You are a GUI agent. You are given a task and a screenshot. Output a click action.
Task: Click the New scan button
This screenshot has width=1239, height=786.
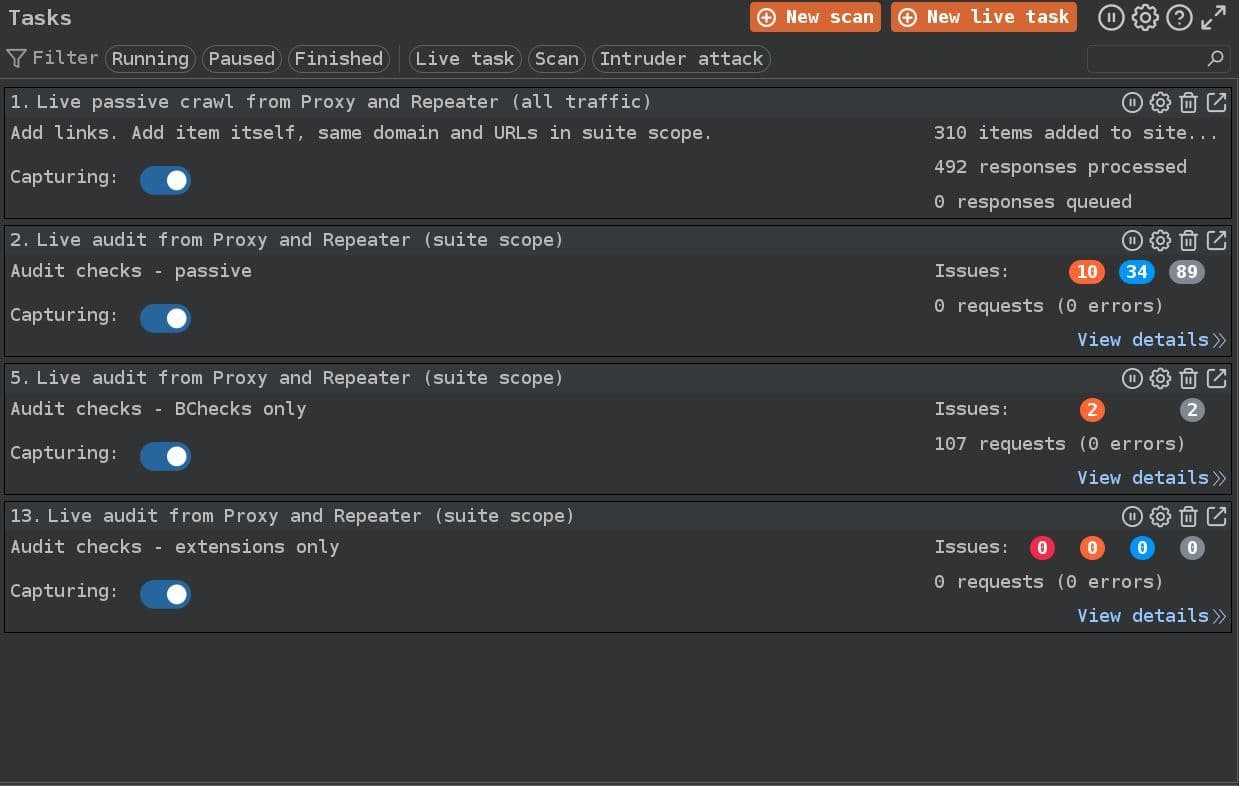(x=815, y=17)
